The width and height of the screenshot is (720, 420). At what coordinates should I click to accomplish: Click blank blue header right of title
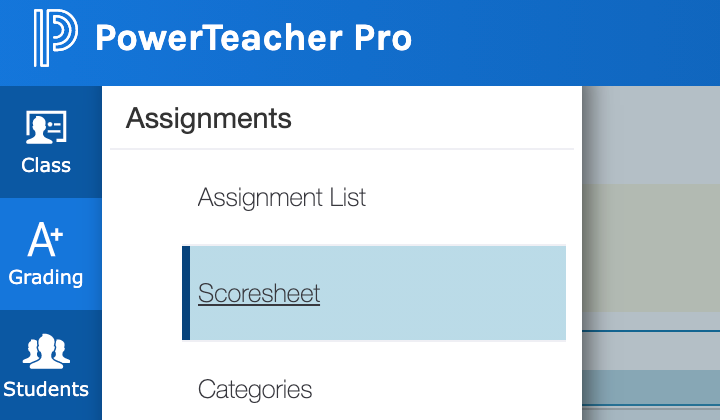pyautogui.click(x=565, y=41)
